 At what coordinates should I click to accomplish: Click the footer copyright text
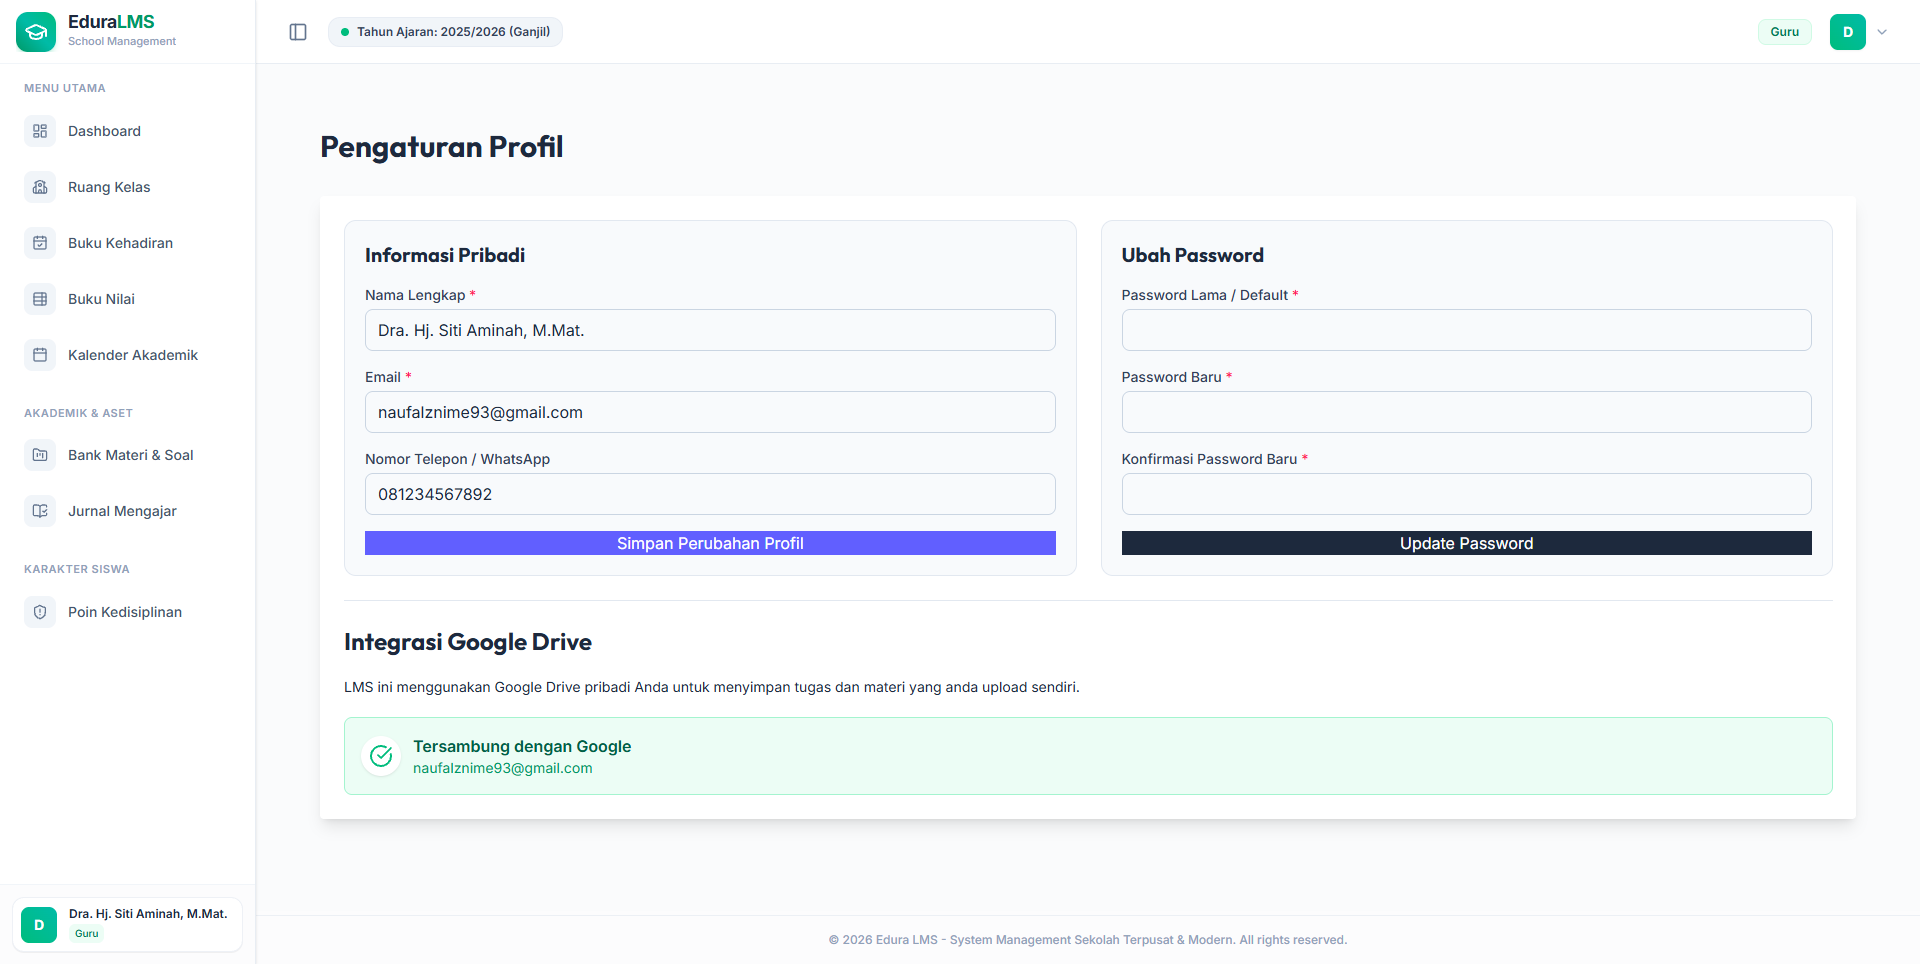(1088, 940)
